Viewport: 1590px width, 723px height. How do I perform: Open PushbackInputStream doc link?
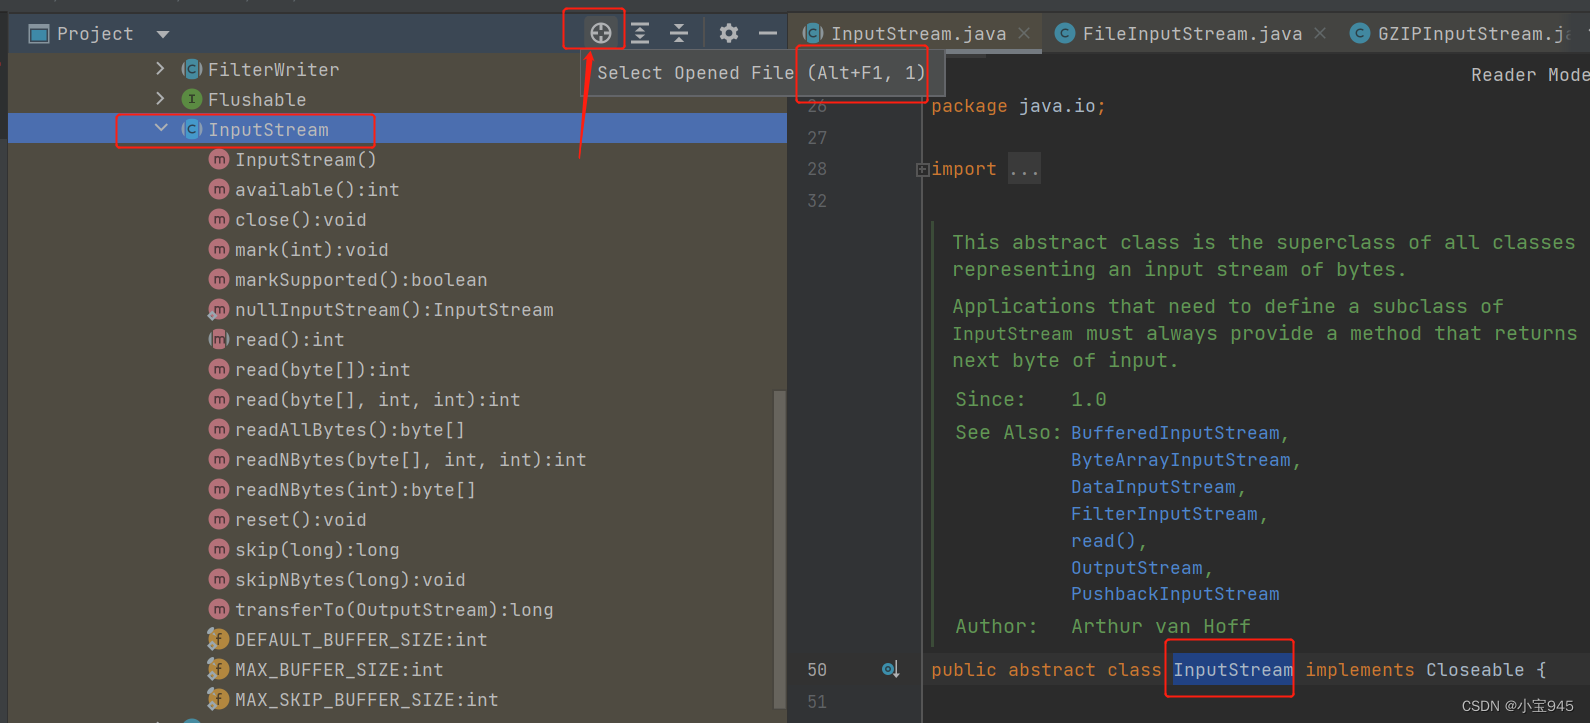click(1175, 594)
